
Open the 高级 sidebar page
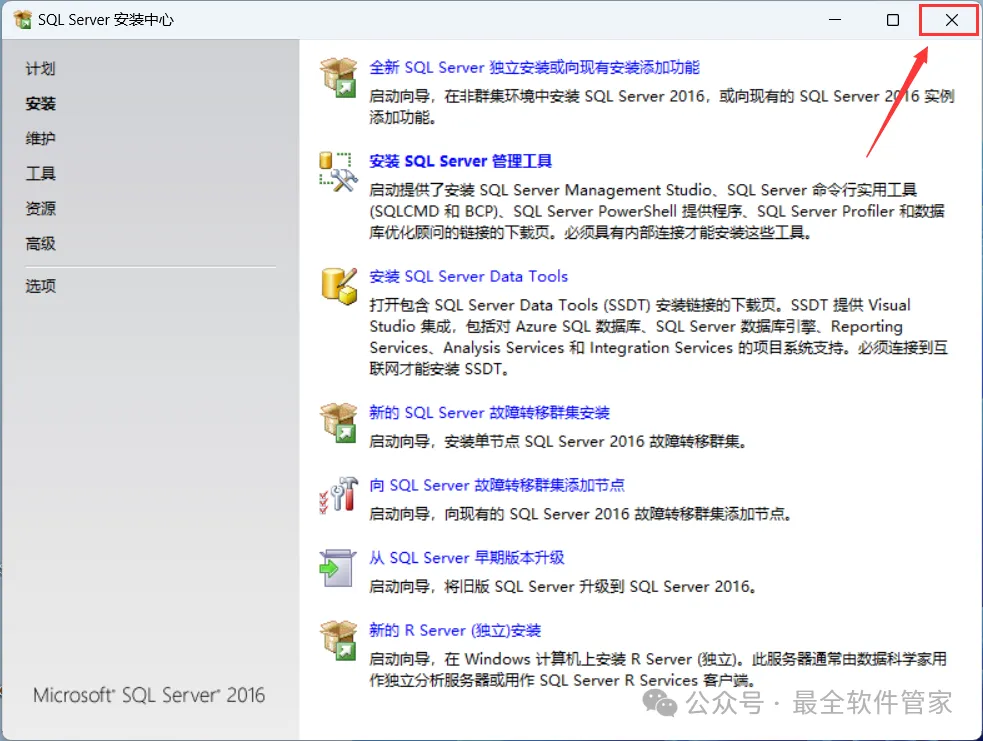41,243
